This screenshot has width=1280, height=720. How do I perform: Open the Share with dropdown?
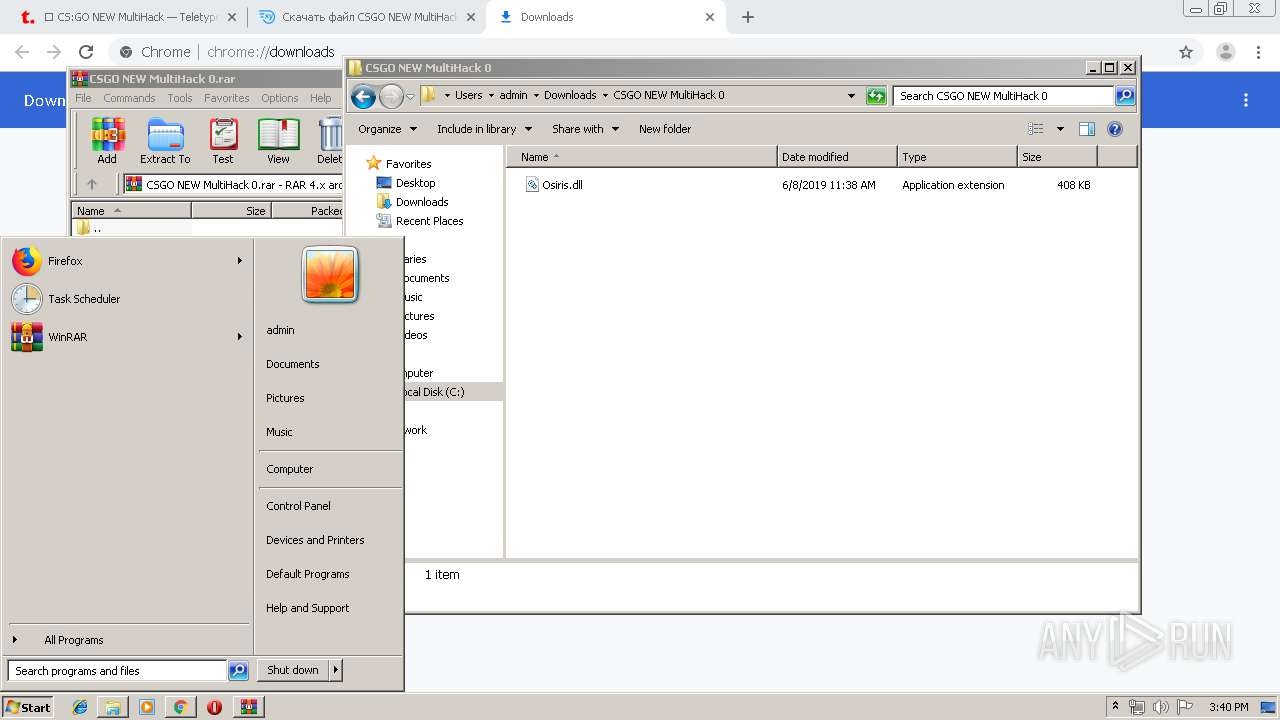pos(585,129)
